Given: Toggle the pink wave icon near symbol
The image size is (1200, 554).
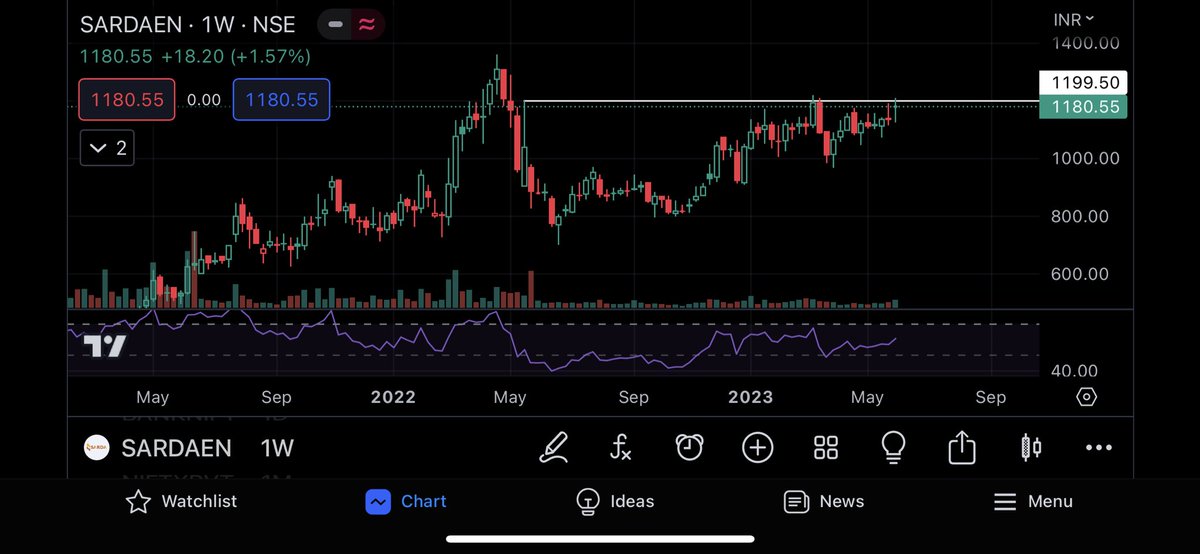Looking at the screenshot, I should click(x=367, y=24).
